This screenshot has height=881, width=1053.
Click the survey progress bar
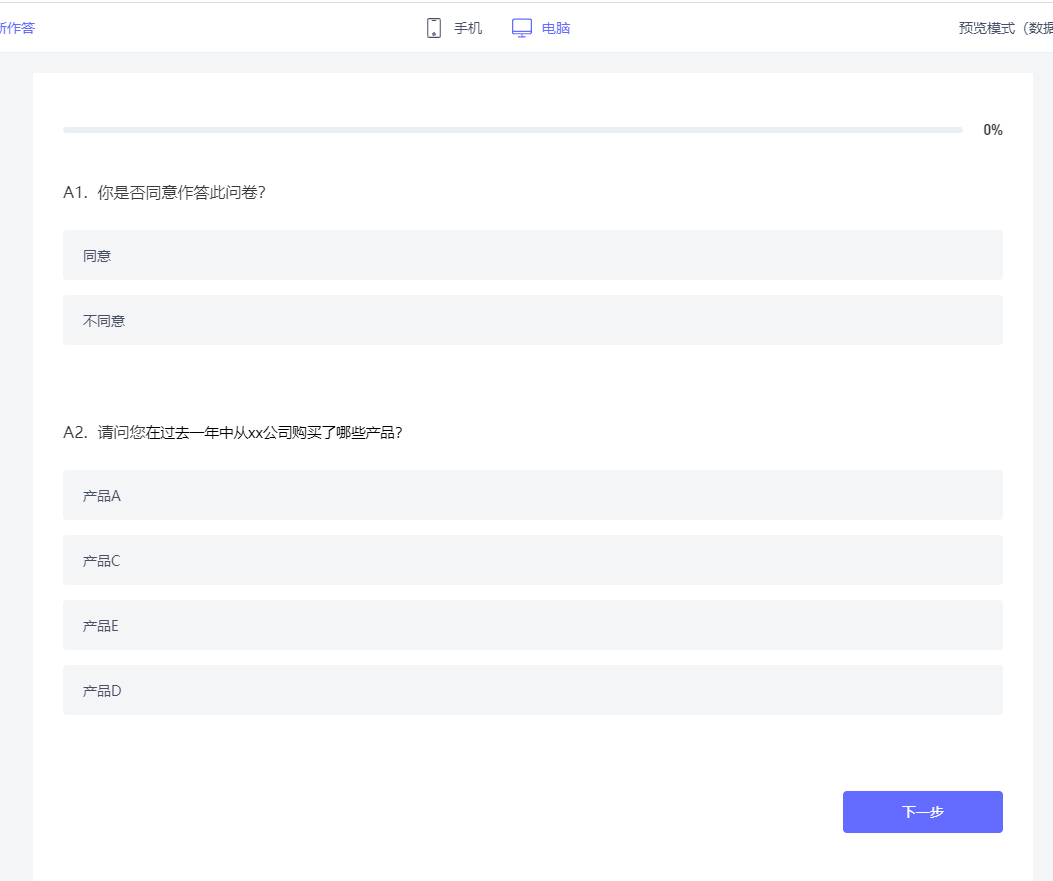[512, 130]
